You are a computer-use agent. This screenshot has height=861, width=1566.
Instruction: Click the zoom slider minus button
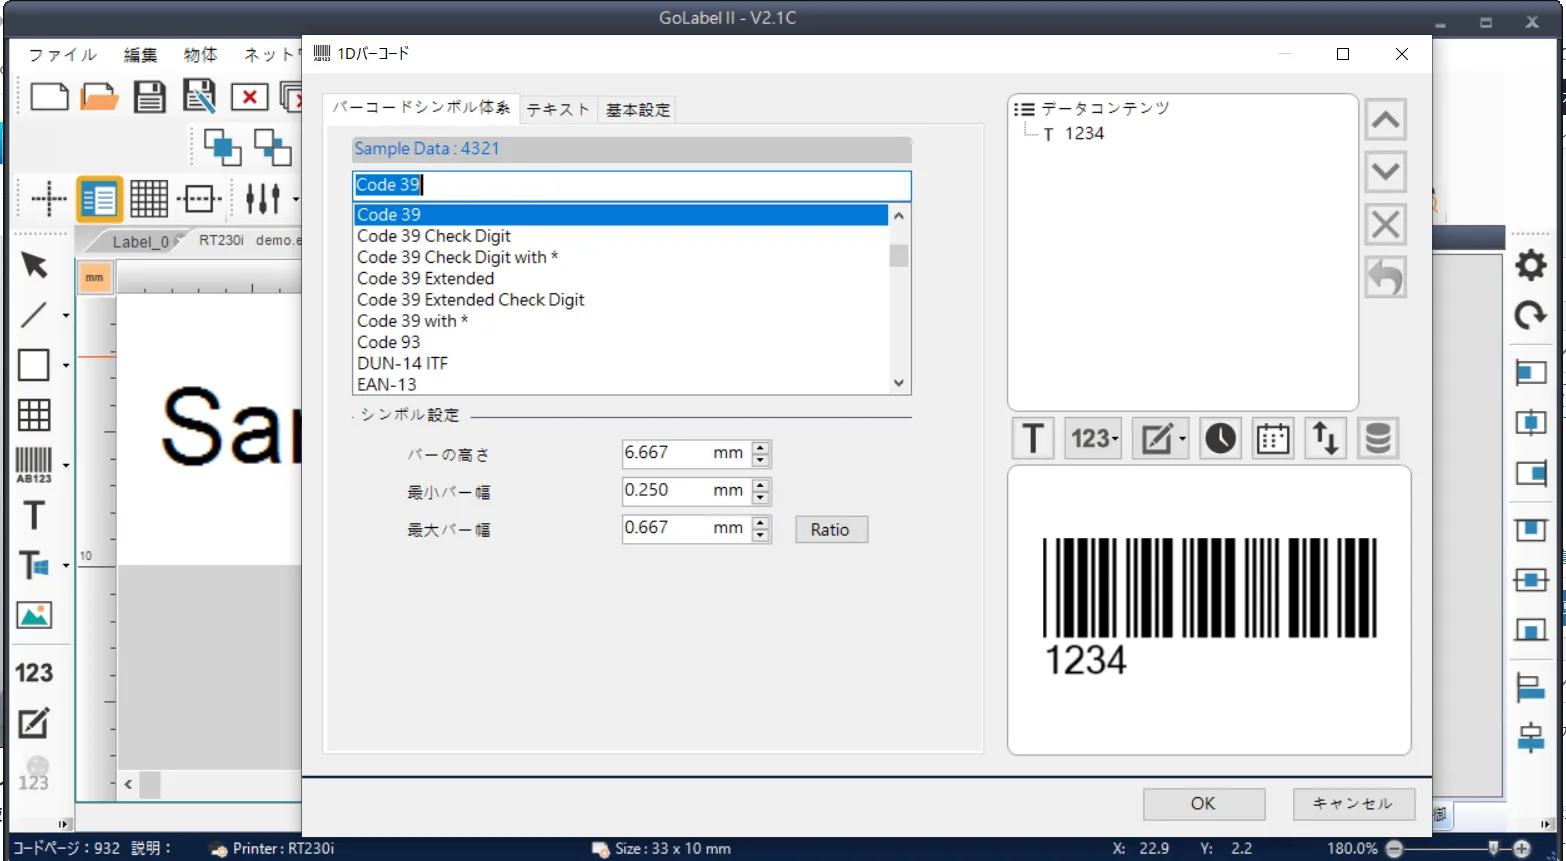1394,849
